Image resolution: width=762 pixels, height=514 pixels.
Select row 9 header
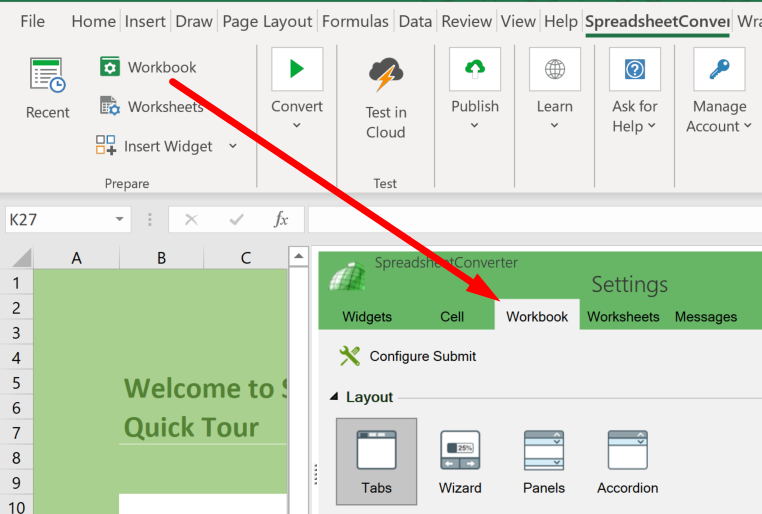point(16,483)
